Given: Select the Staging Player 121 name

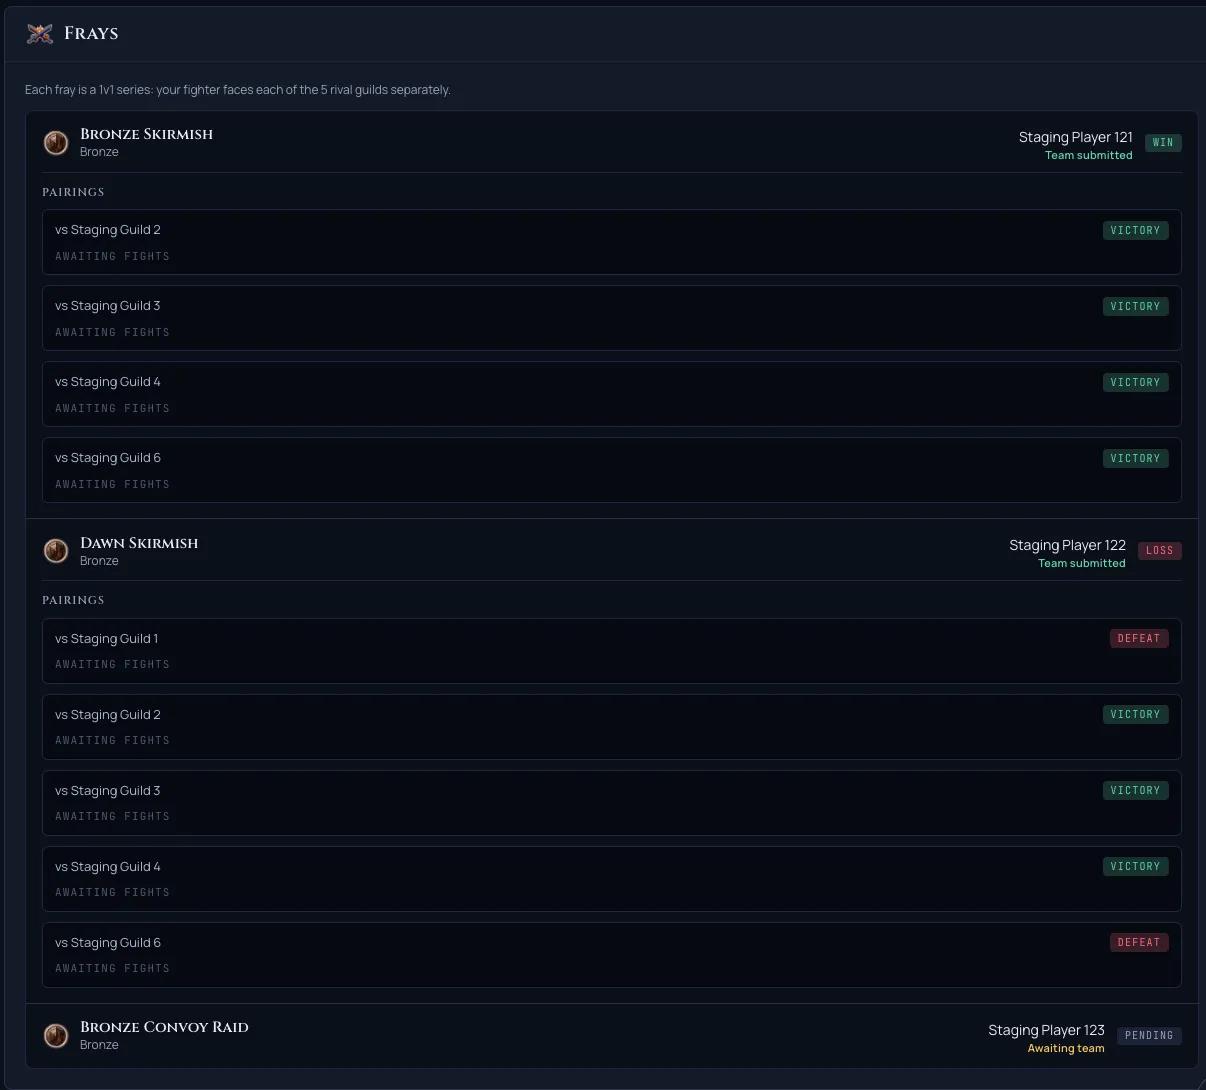Looking at the screenshot, I should [1076, 137].
